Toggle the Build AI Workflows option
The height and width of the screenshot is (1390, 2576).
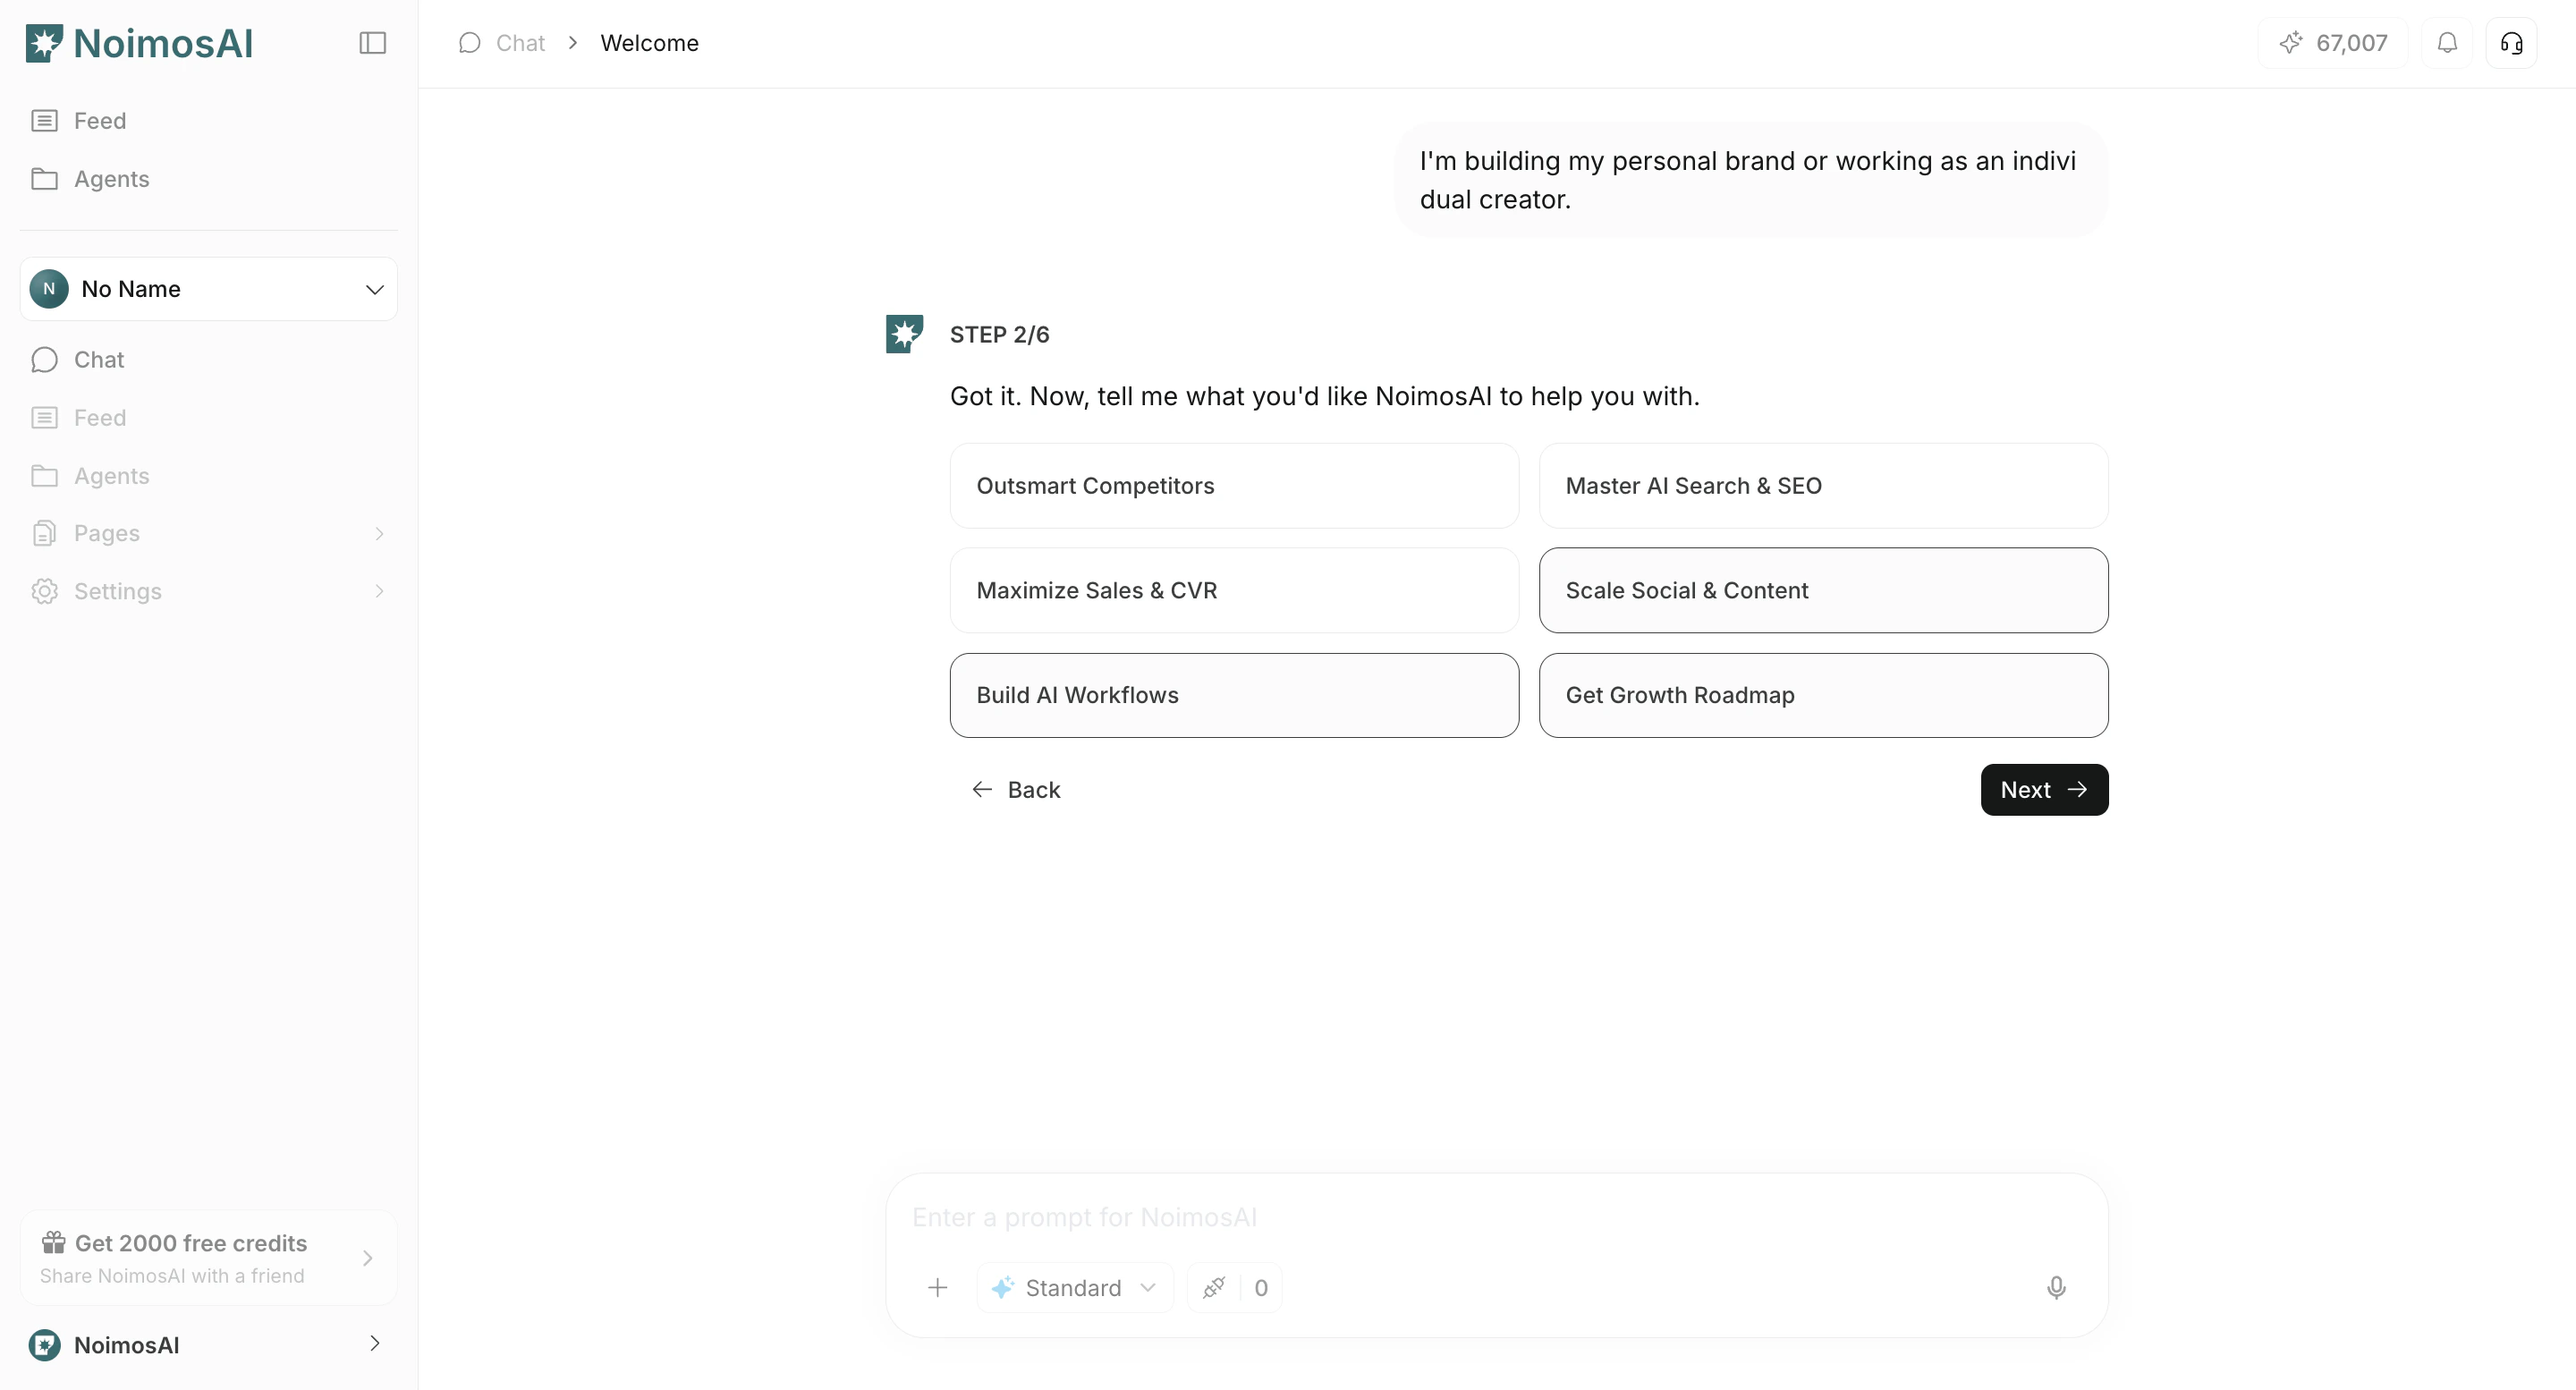click(x=1234, y=695)
